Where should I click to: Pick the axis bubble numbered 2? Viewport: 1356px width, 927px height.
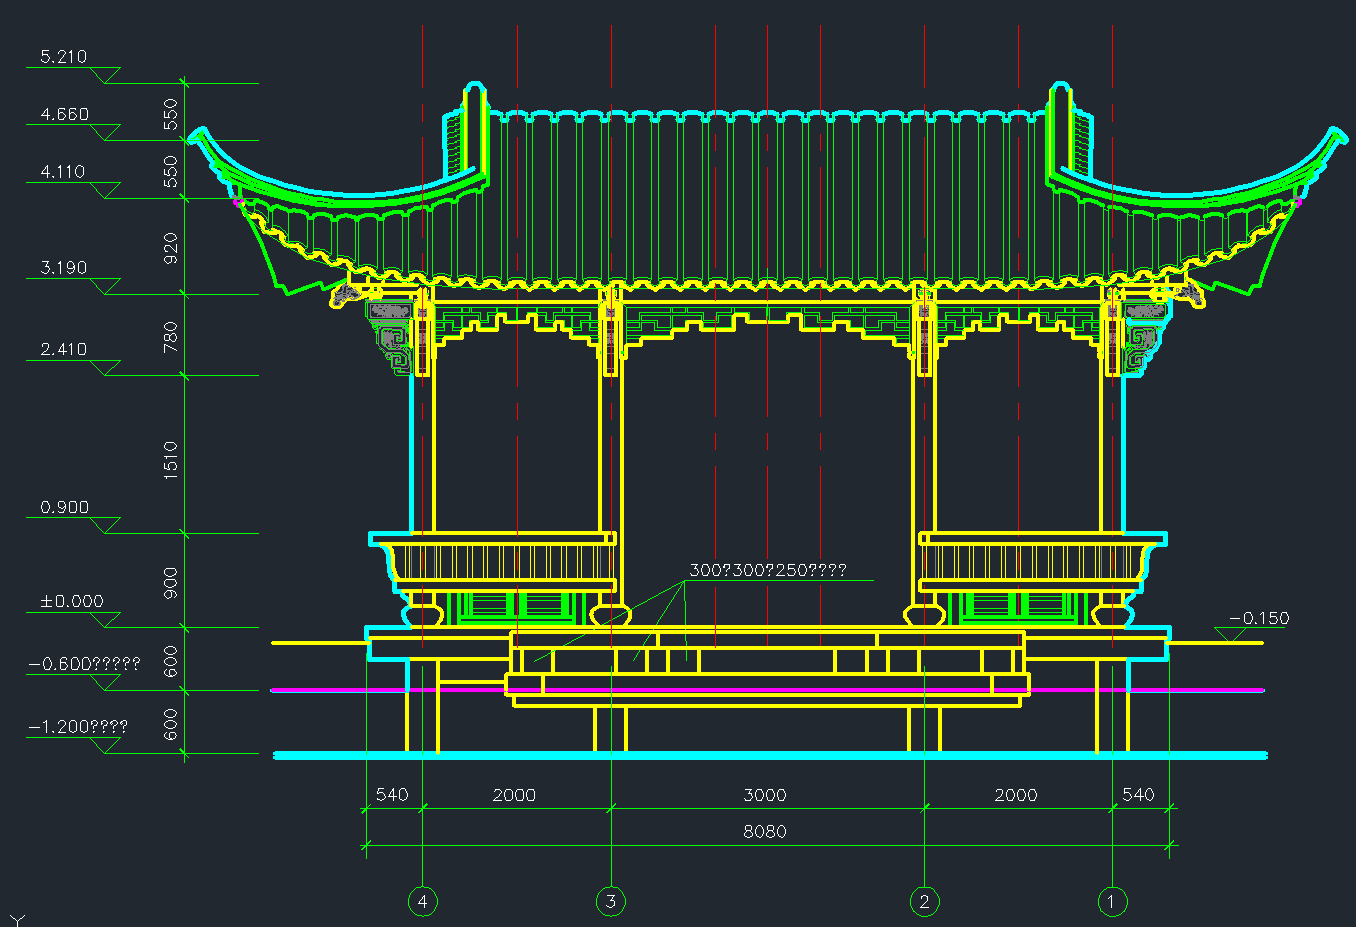tap(924, 902)
